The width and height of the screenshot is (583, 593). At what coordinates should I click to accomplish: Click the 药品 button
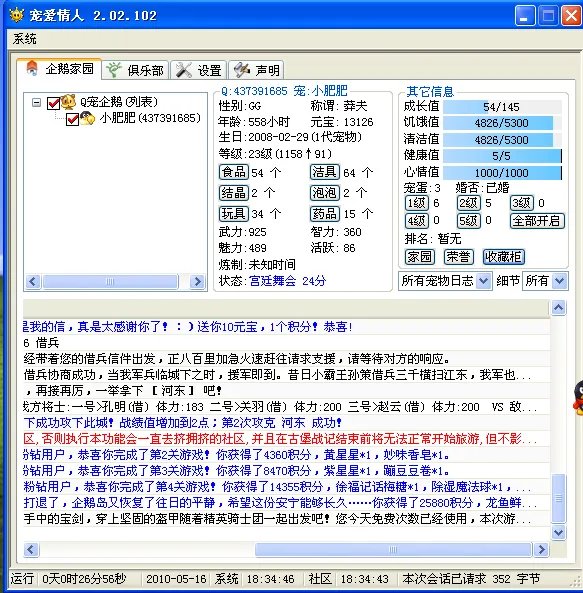point(325,214)
